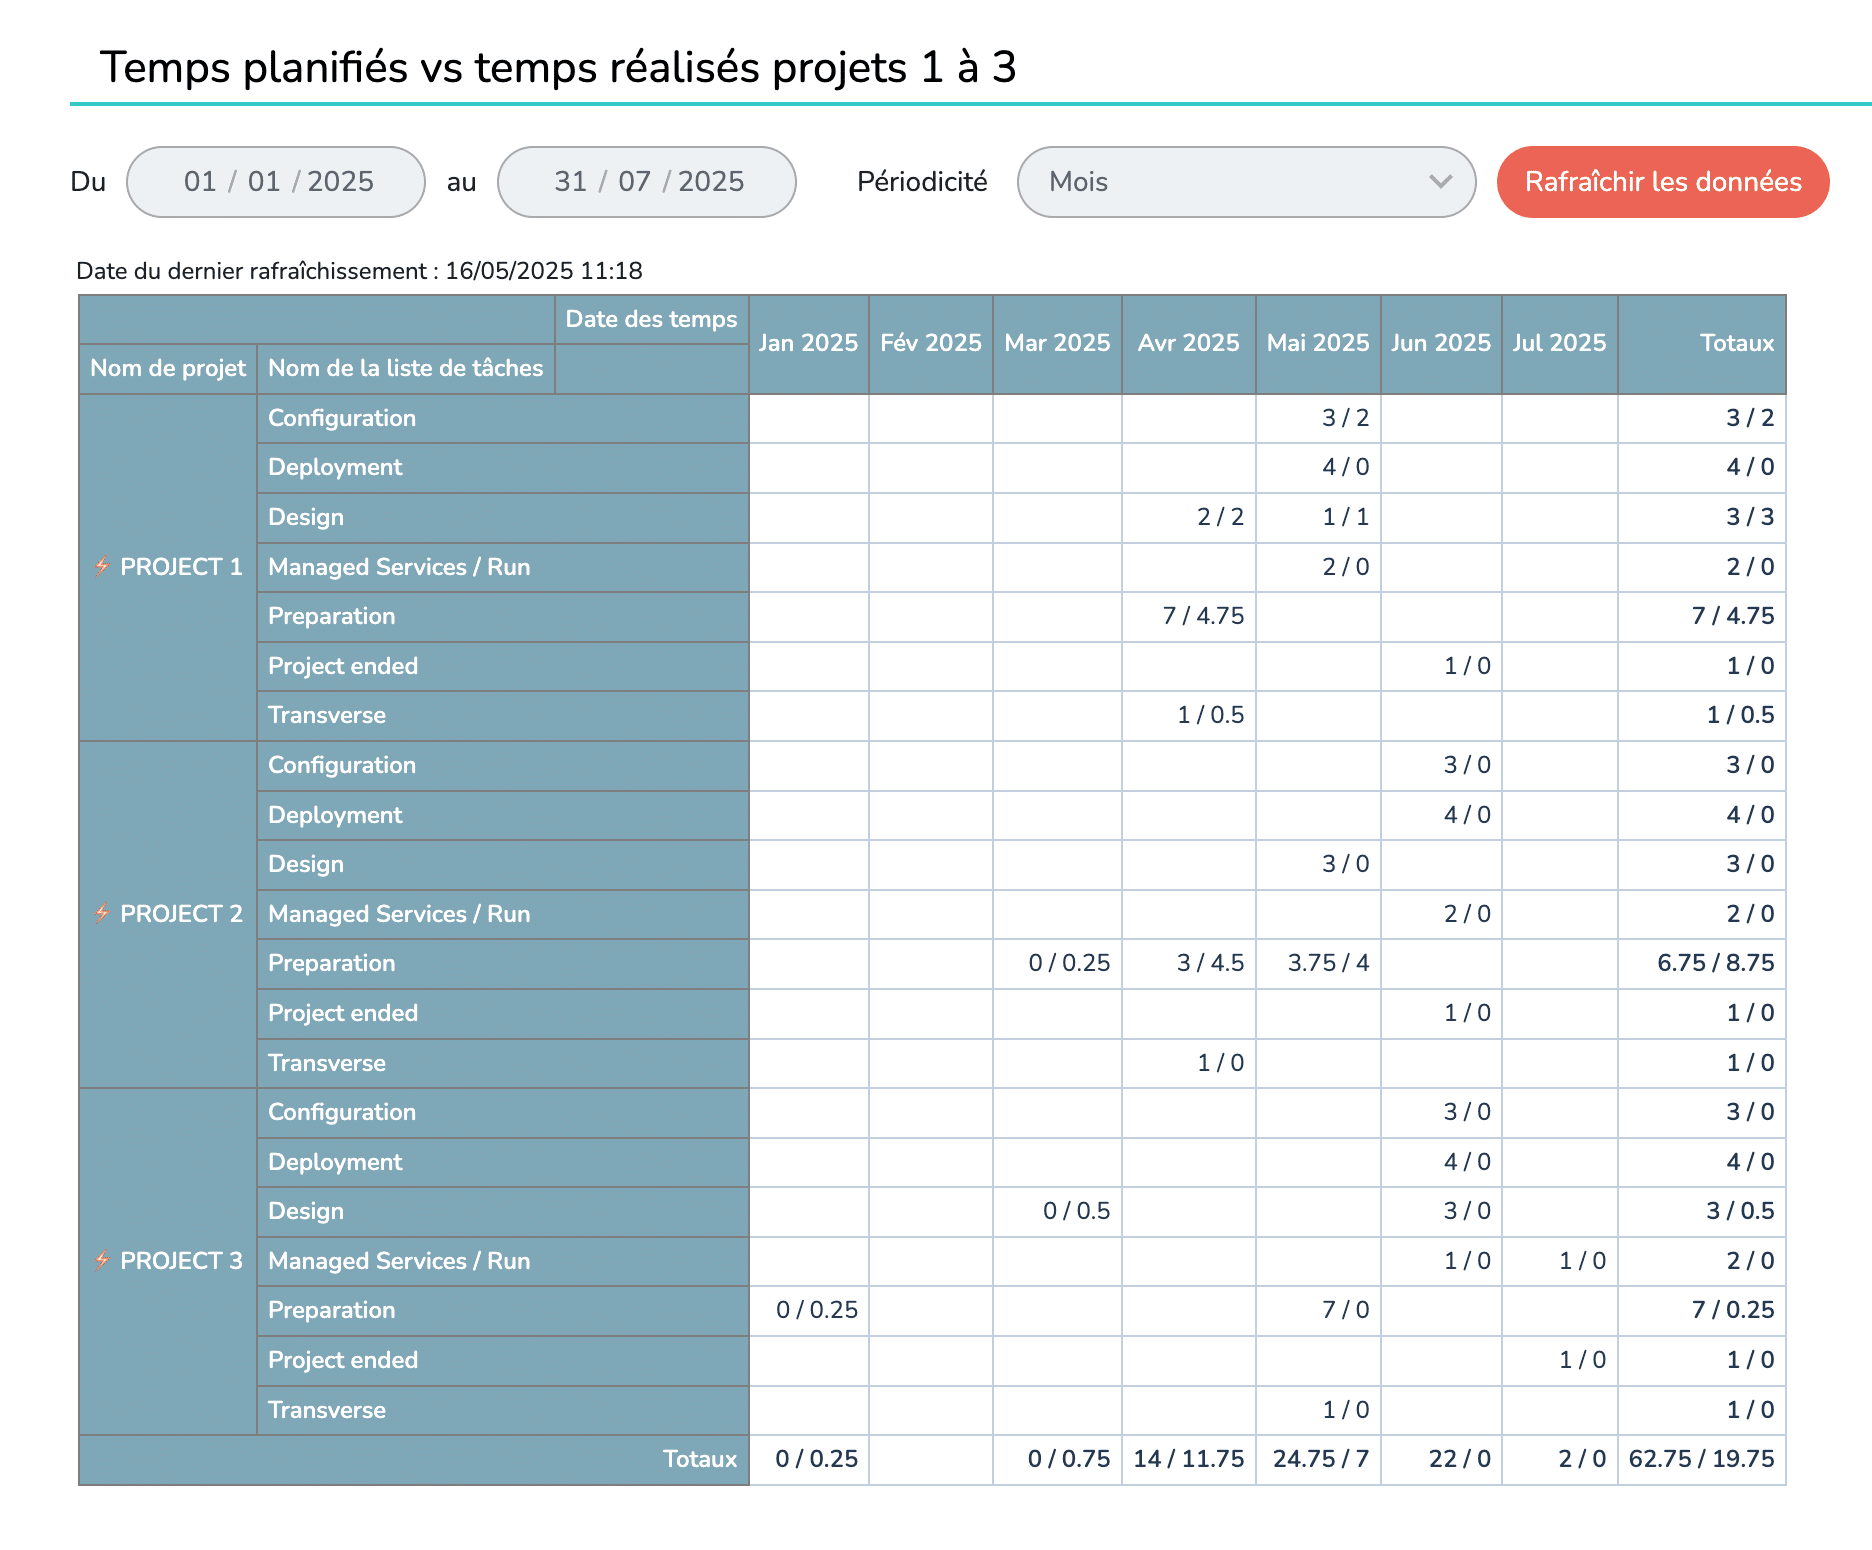Click the Mai 2025 column header

click(x=1318, y=343)
